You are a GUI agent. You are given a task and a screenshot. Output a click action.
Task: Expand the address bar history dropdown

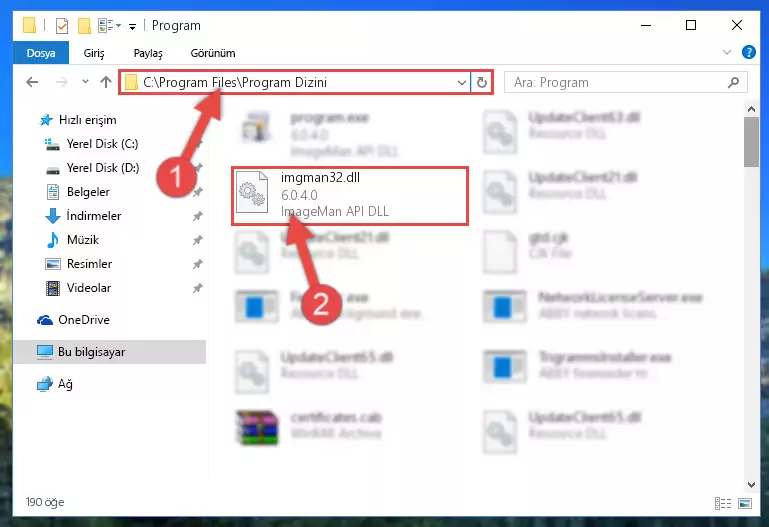[x=461, y=82]
